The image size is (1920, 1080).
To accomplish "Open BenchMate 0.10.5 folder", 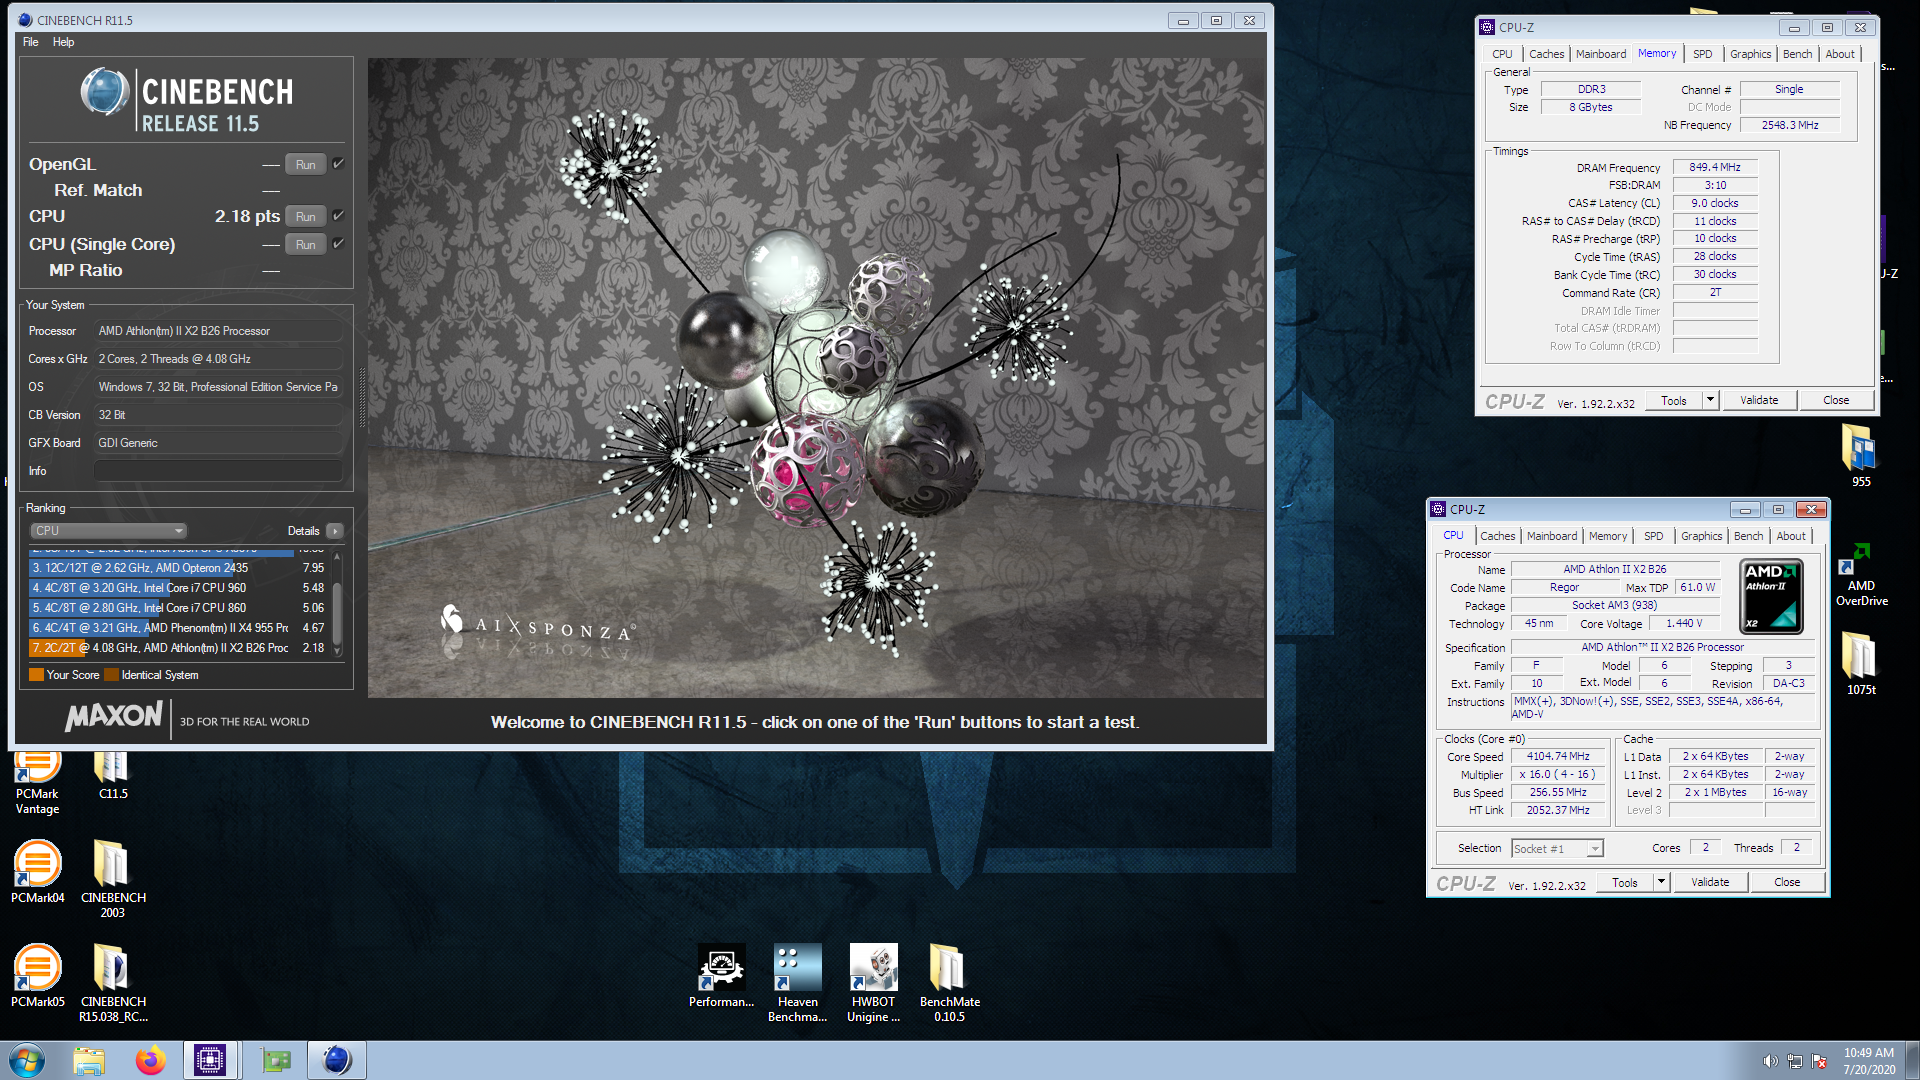I will (x=949, y=983).
